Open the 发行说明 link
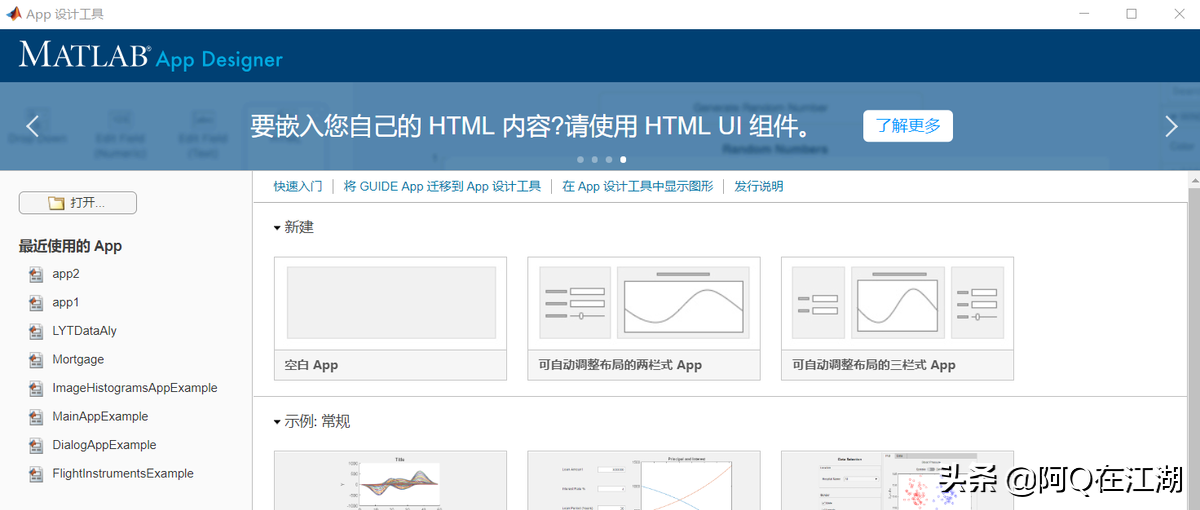This screenshot has width=1200, height=510. point(759,186)
